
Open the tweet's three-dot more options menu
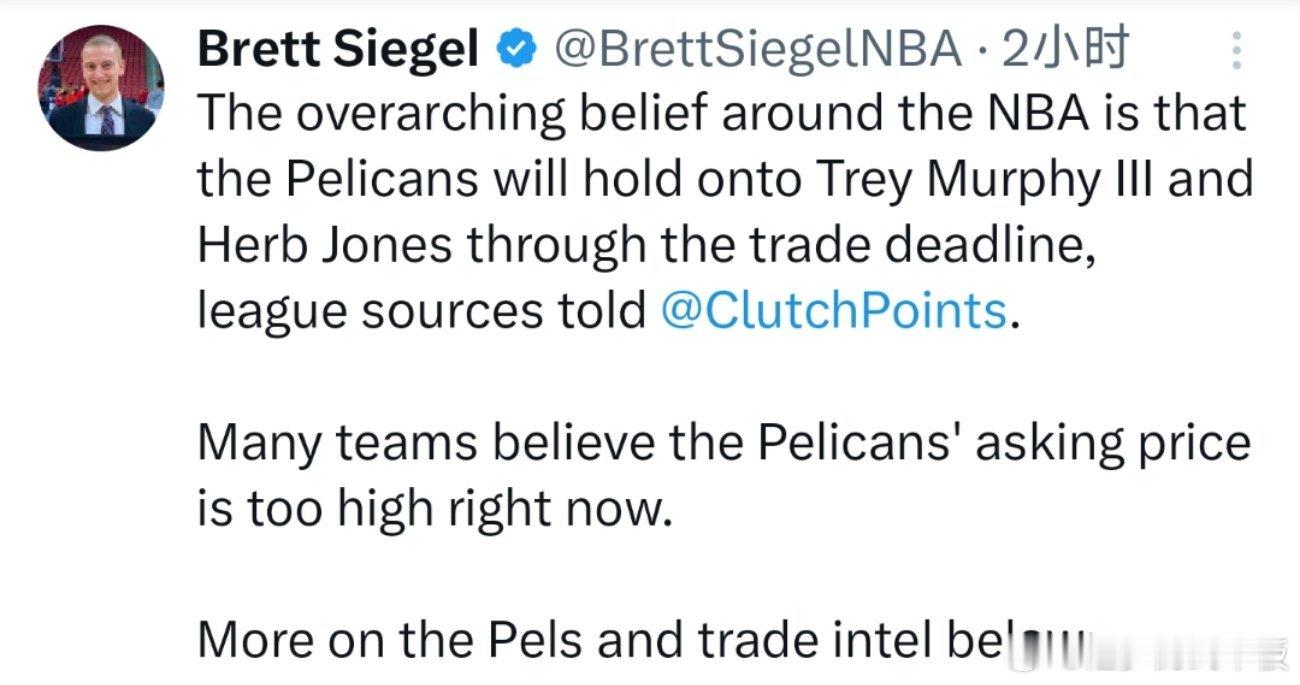(x=1236, y=50)
